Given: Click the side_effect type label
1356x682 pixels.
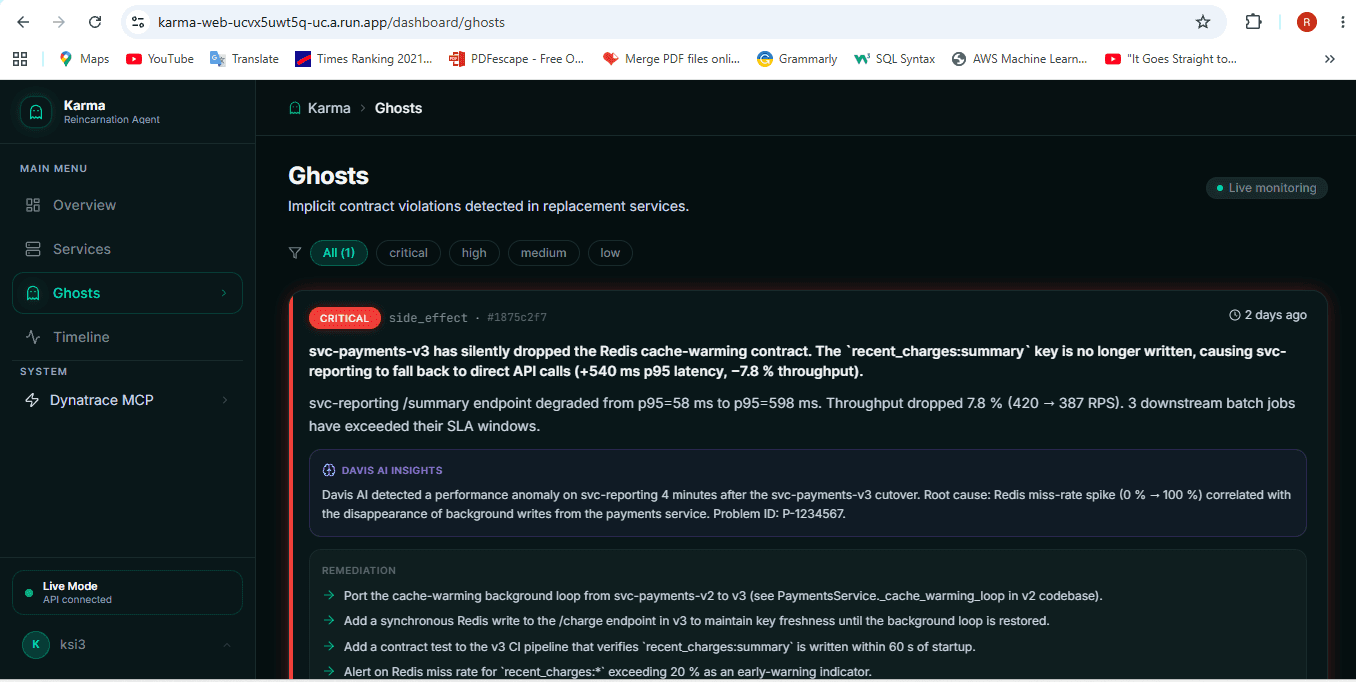Looking at the screenshot, I should (x=428, y=318).
